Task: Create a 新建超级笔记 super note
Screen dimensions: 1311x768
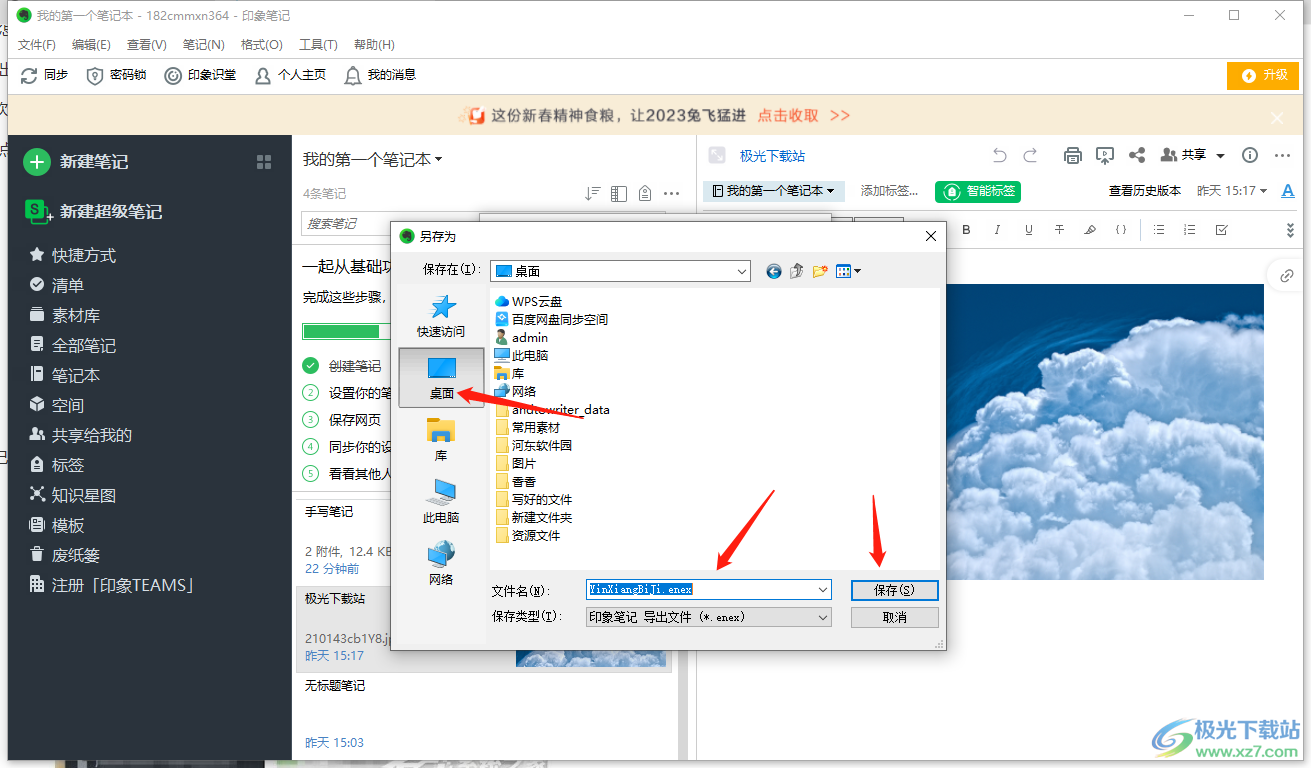Action: [93, 211]
